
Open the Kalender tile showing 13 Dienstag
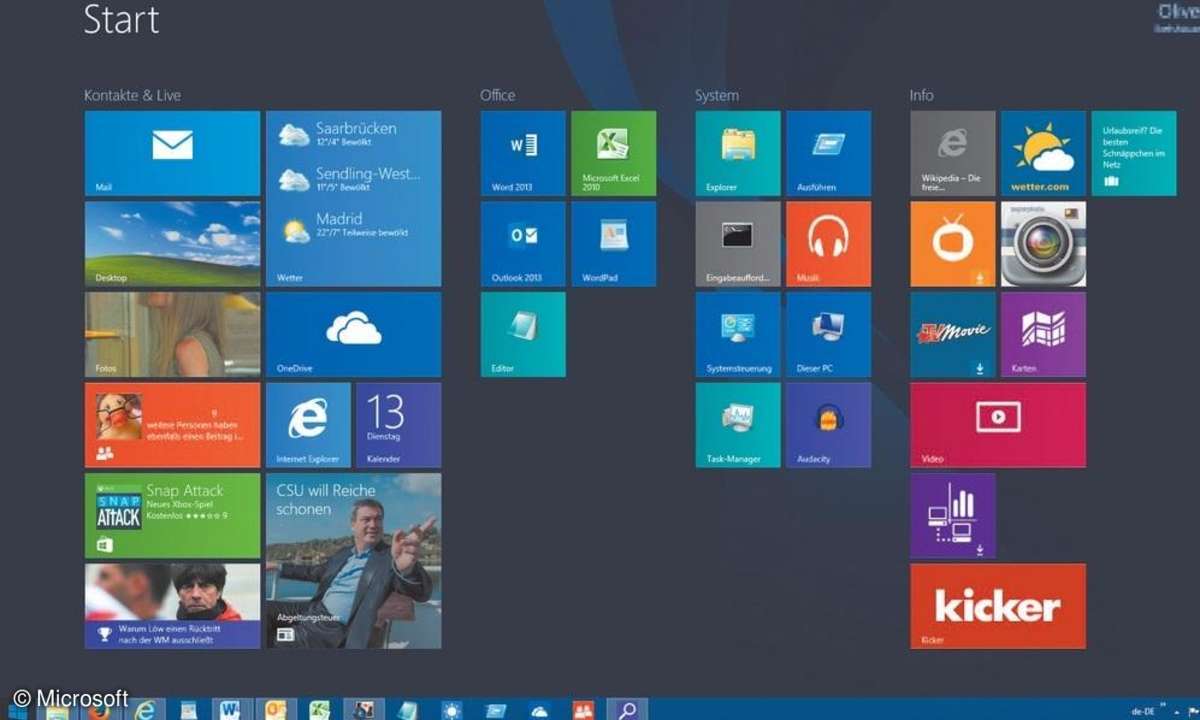398,425
